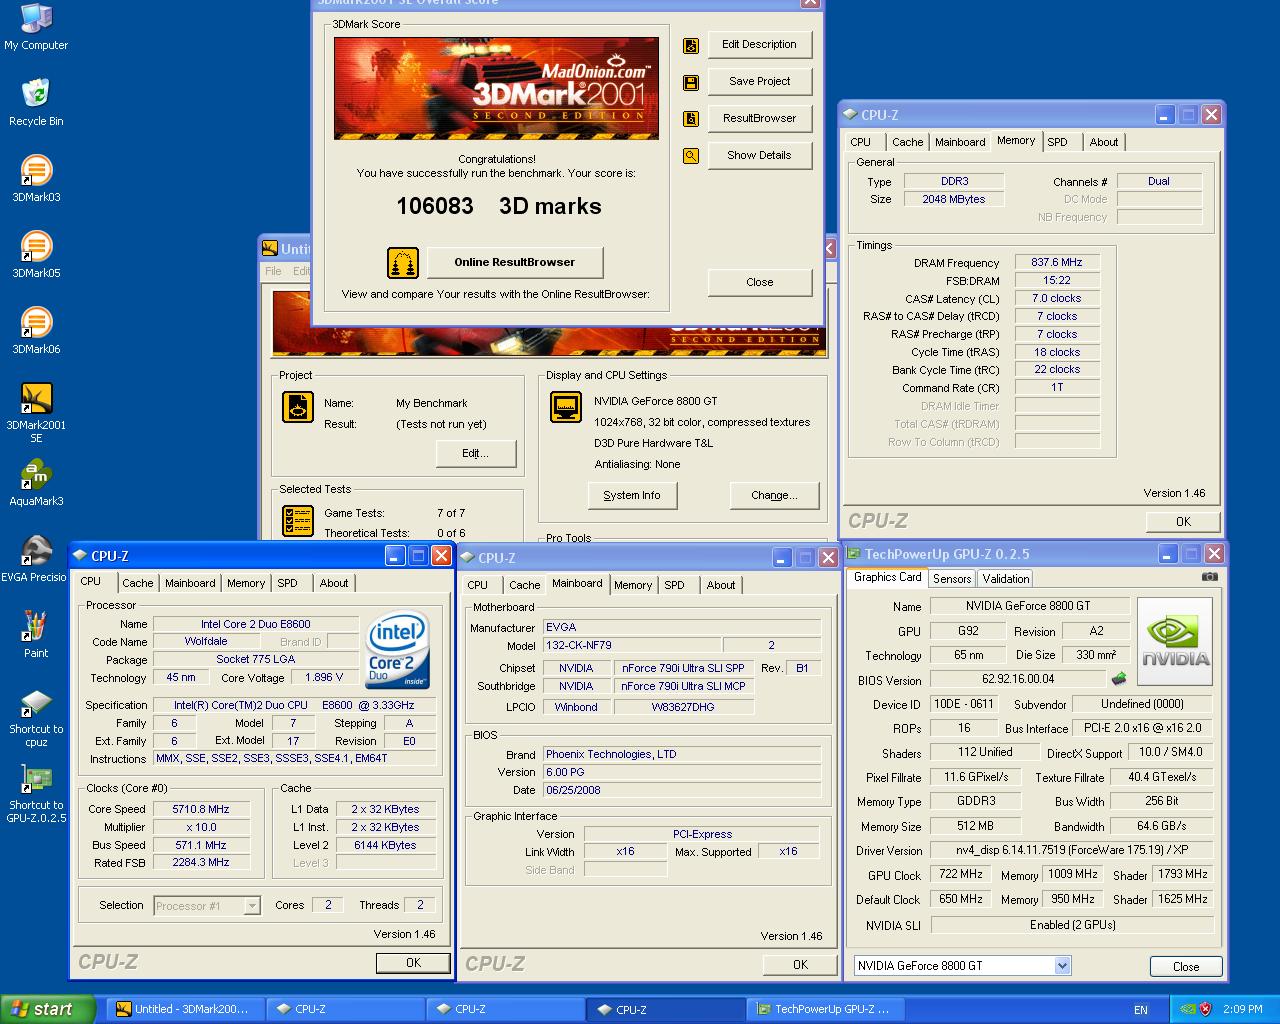The image size is (1280, 1024).
Task: Click ResultBrowser button
Action: (x=760, y=119)
